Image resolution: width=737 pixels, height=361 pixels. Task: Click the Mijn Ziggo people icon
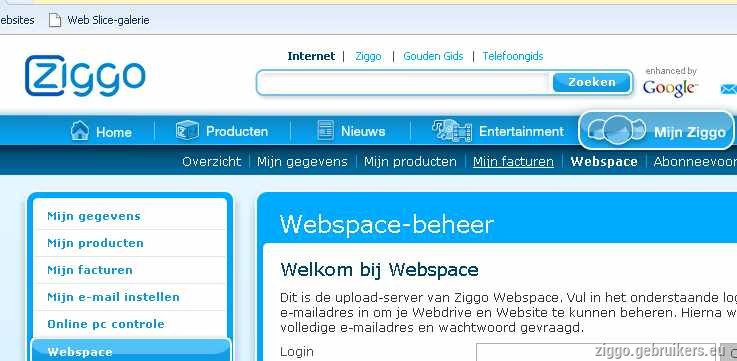tap(616, 130)
